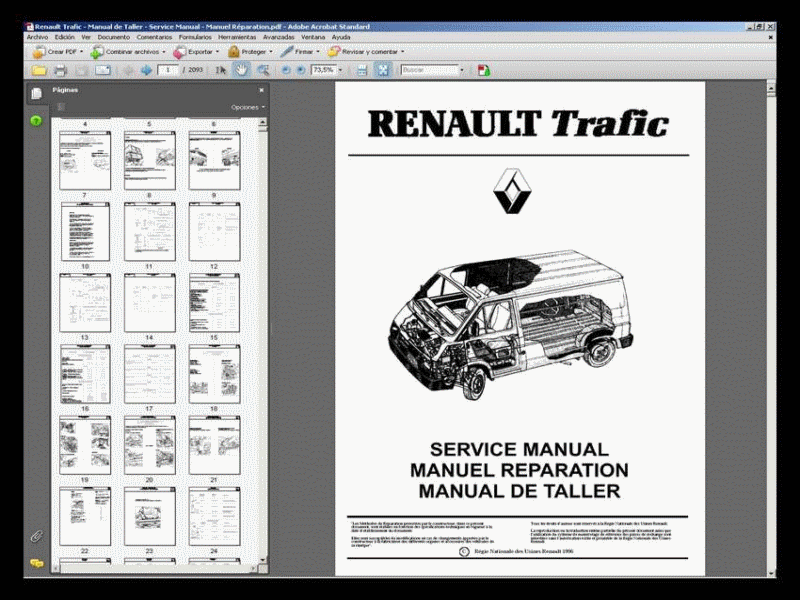
Task: Open the Revisar y comentar dropdown
Action: click(403, 52)
